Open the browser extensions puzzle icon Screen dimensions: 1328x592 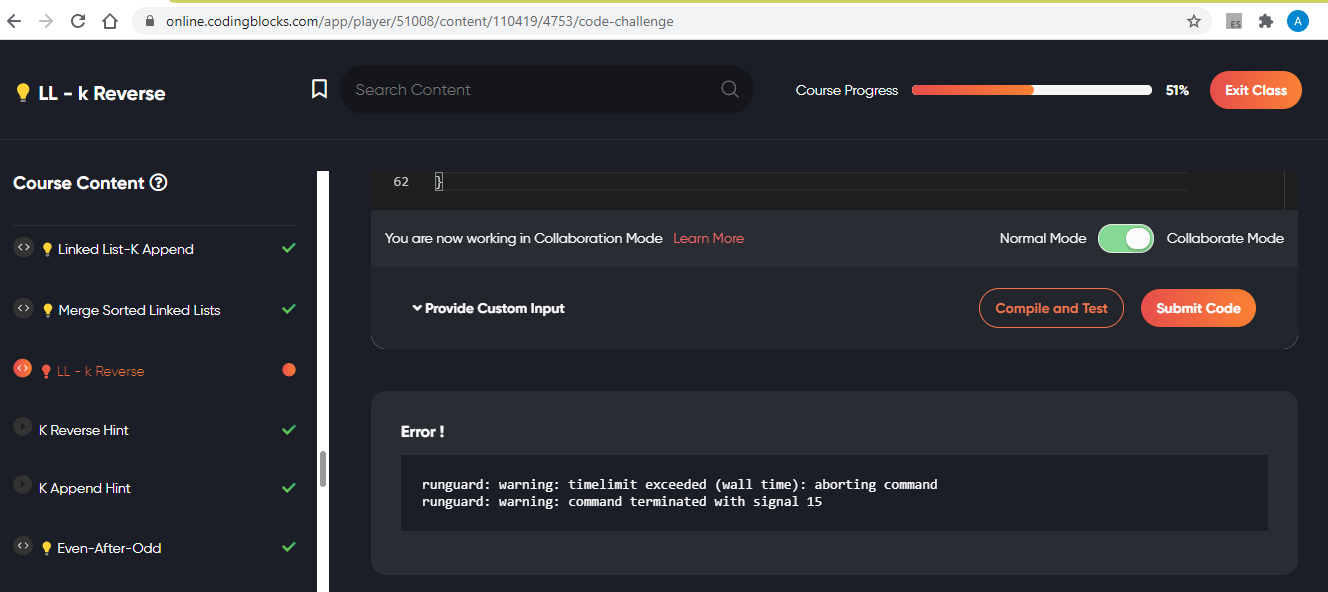(x=1265, y=21)
